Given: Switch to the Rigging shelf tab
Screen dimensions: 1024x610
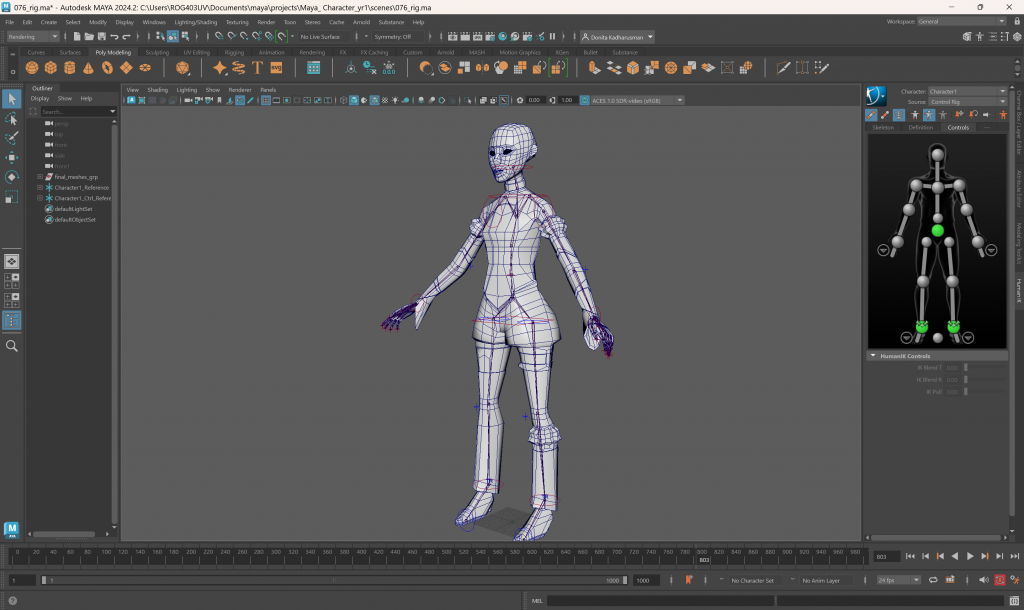Looking at the screenshot, I should tap(234, 52).
